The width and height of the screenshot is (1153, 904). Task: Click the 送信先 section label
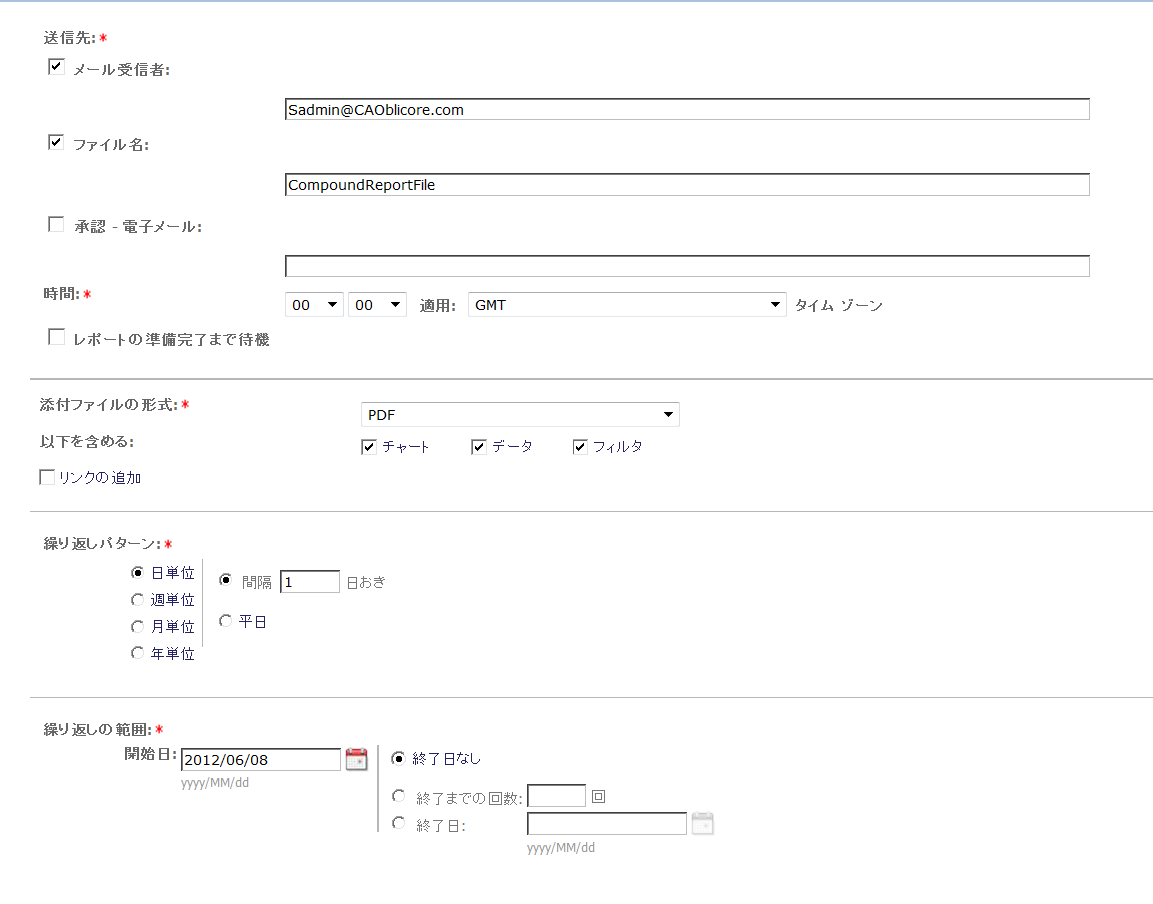(70, 38)
